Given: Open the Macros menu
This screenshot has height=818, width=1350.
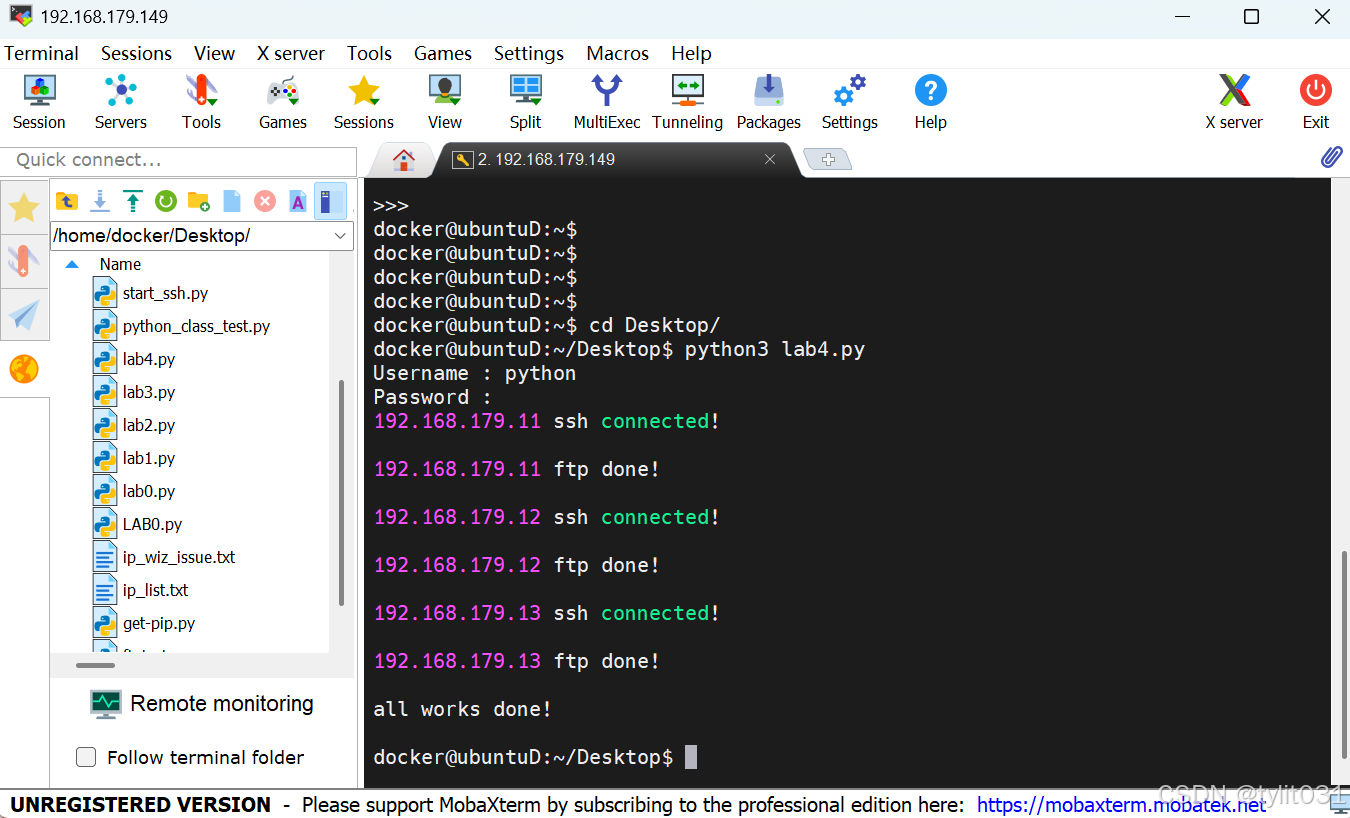Looking at the screenshot, I should [x=618, y=53].
